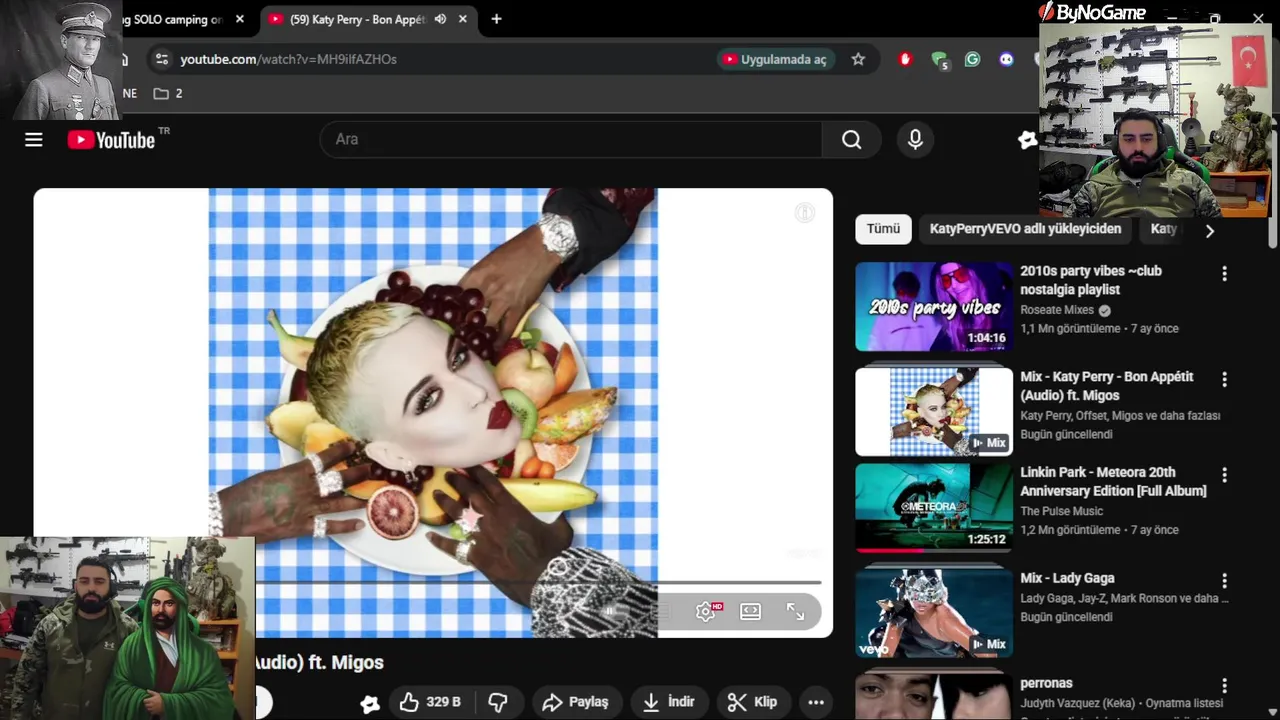Image resolution: width=1280 pixels, height=720 pixels.
Task: Open the purple mask extension icon
Action: click(x=1006, y=59)
